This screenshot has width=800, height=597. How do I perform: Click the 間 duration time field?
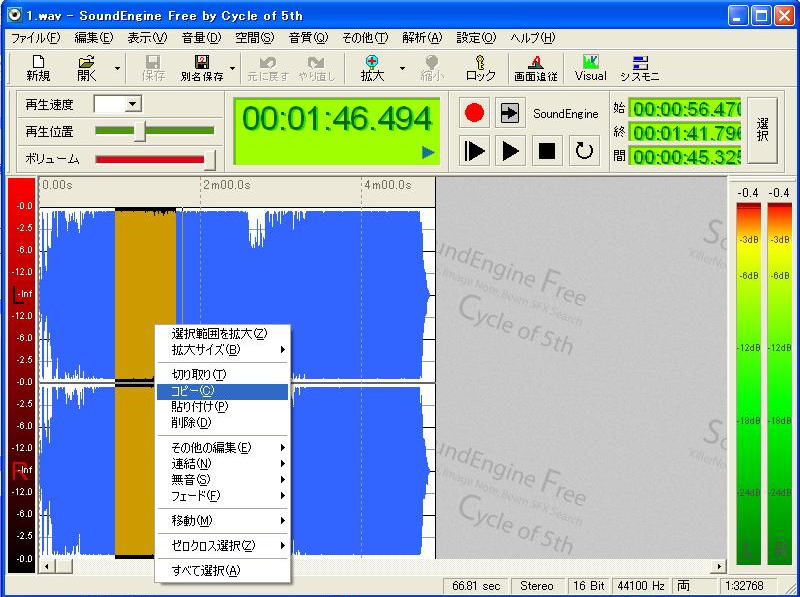(685, 156)
